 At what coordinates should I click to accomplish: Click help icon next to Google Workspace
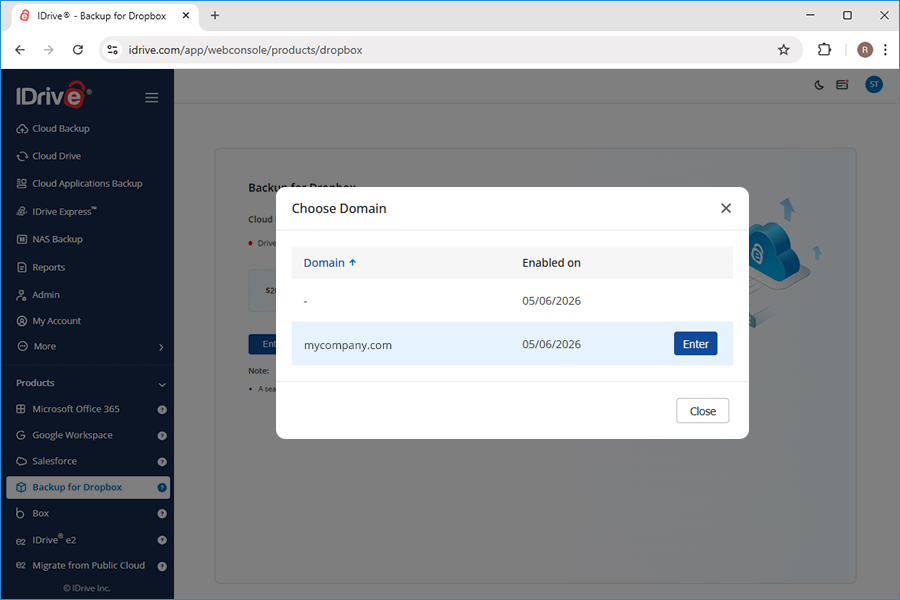pos(162,436)
